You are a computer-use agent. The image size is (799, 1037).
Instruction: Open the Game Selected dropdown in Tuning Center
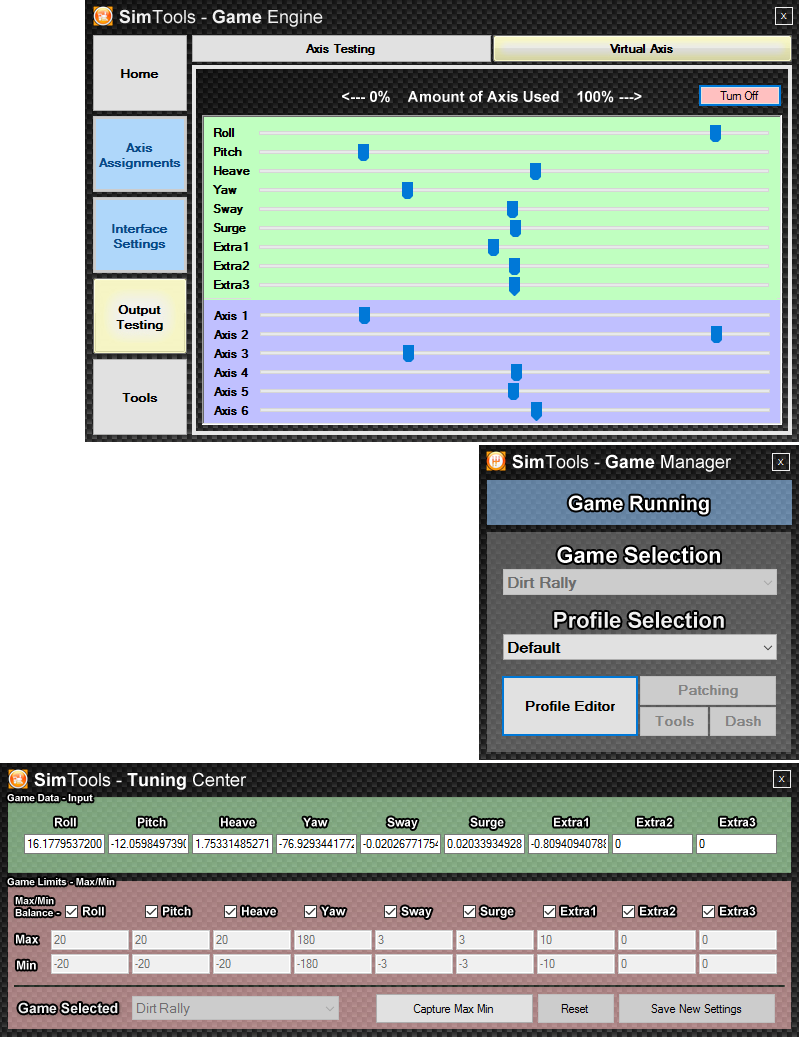point(235,1009)
